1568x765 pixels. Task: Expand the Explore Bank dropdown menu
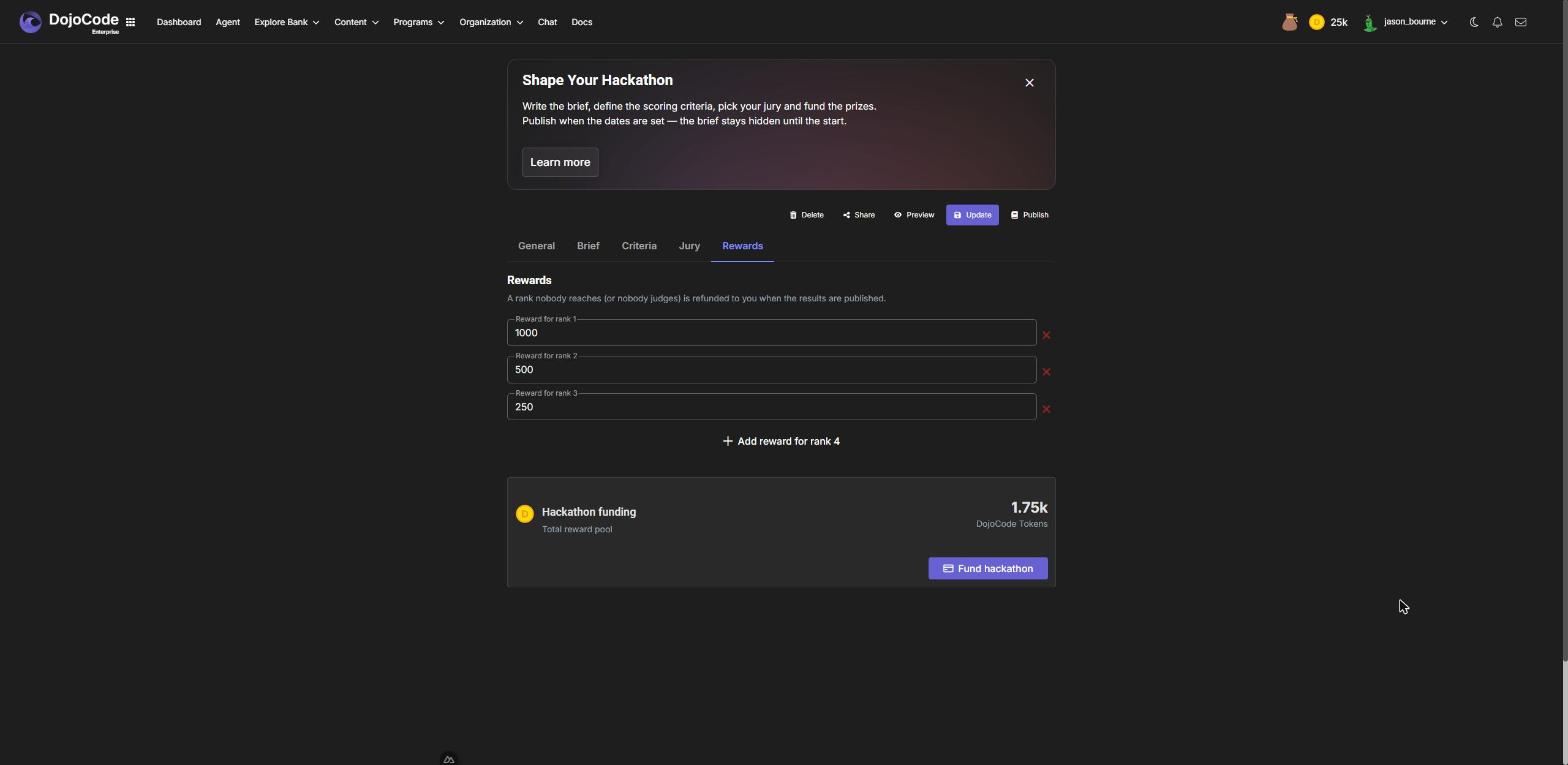tap(286, 22)
